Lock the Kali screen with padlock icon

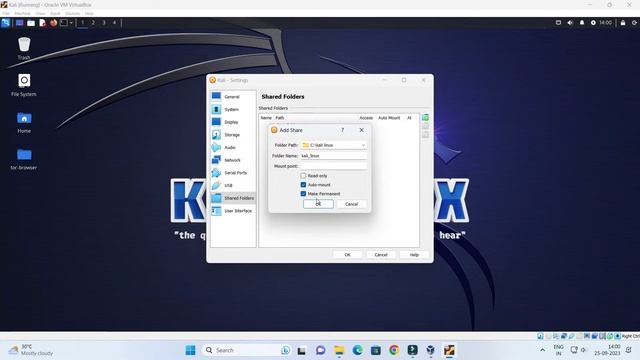(x=623, y=23)
